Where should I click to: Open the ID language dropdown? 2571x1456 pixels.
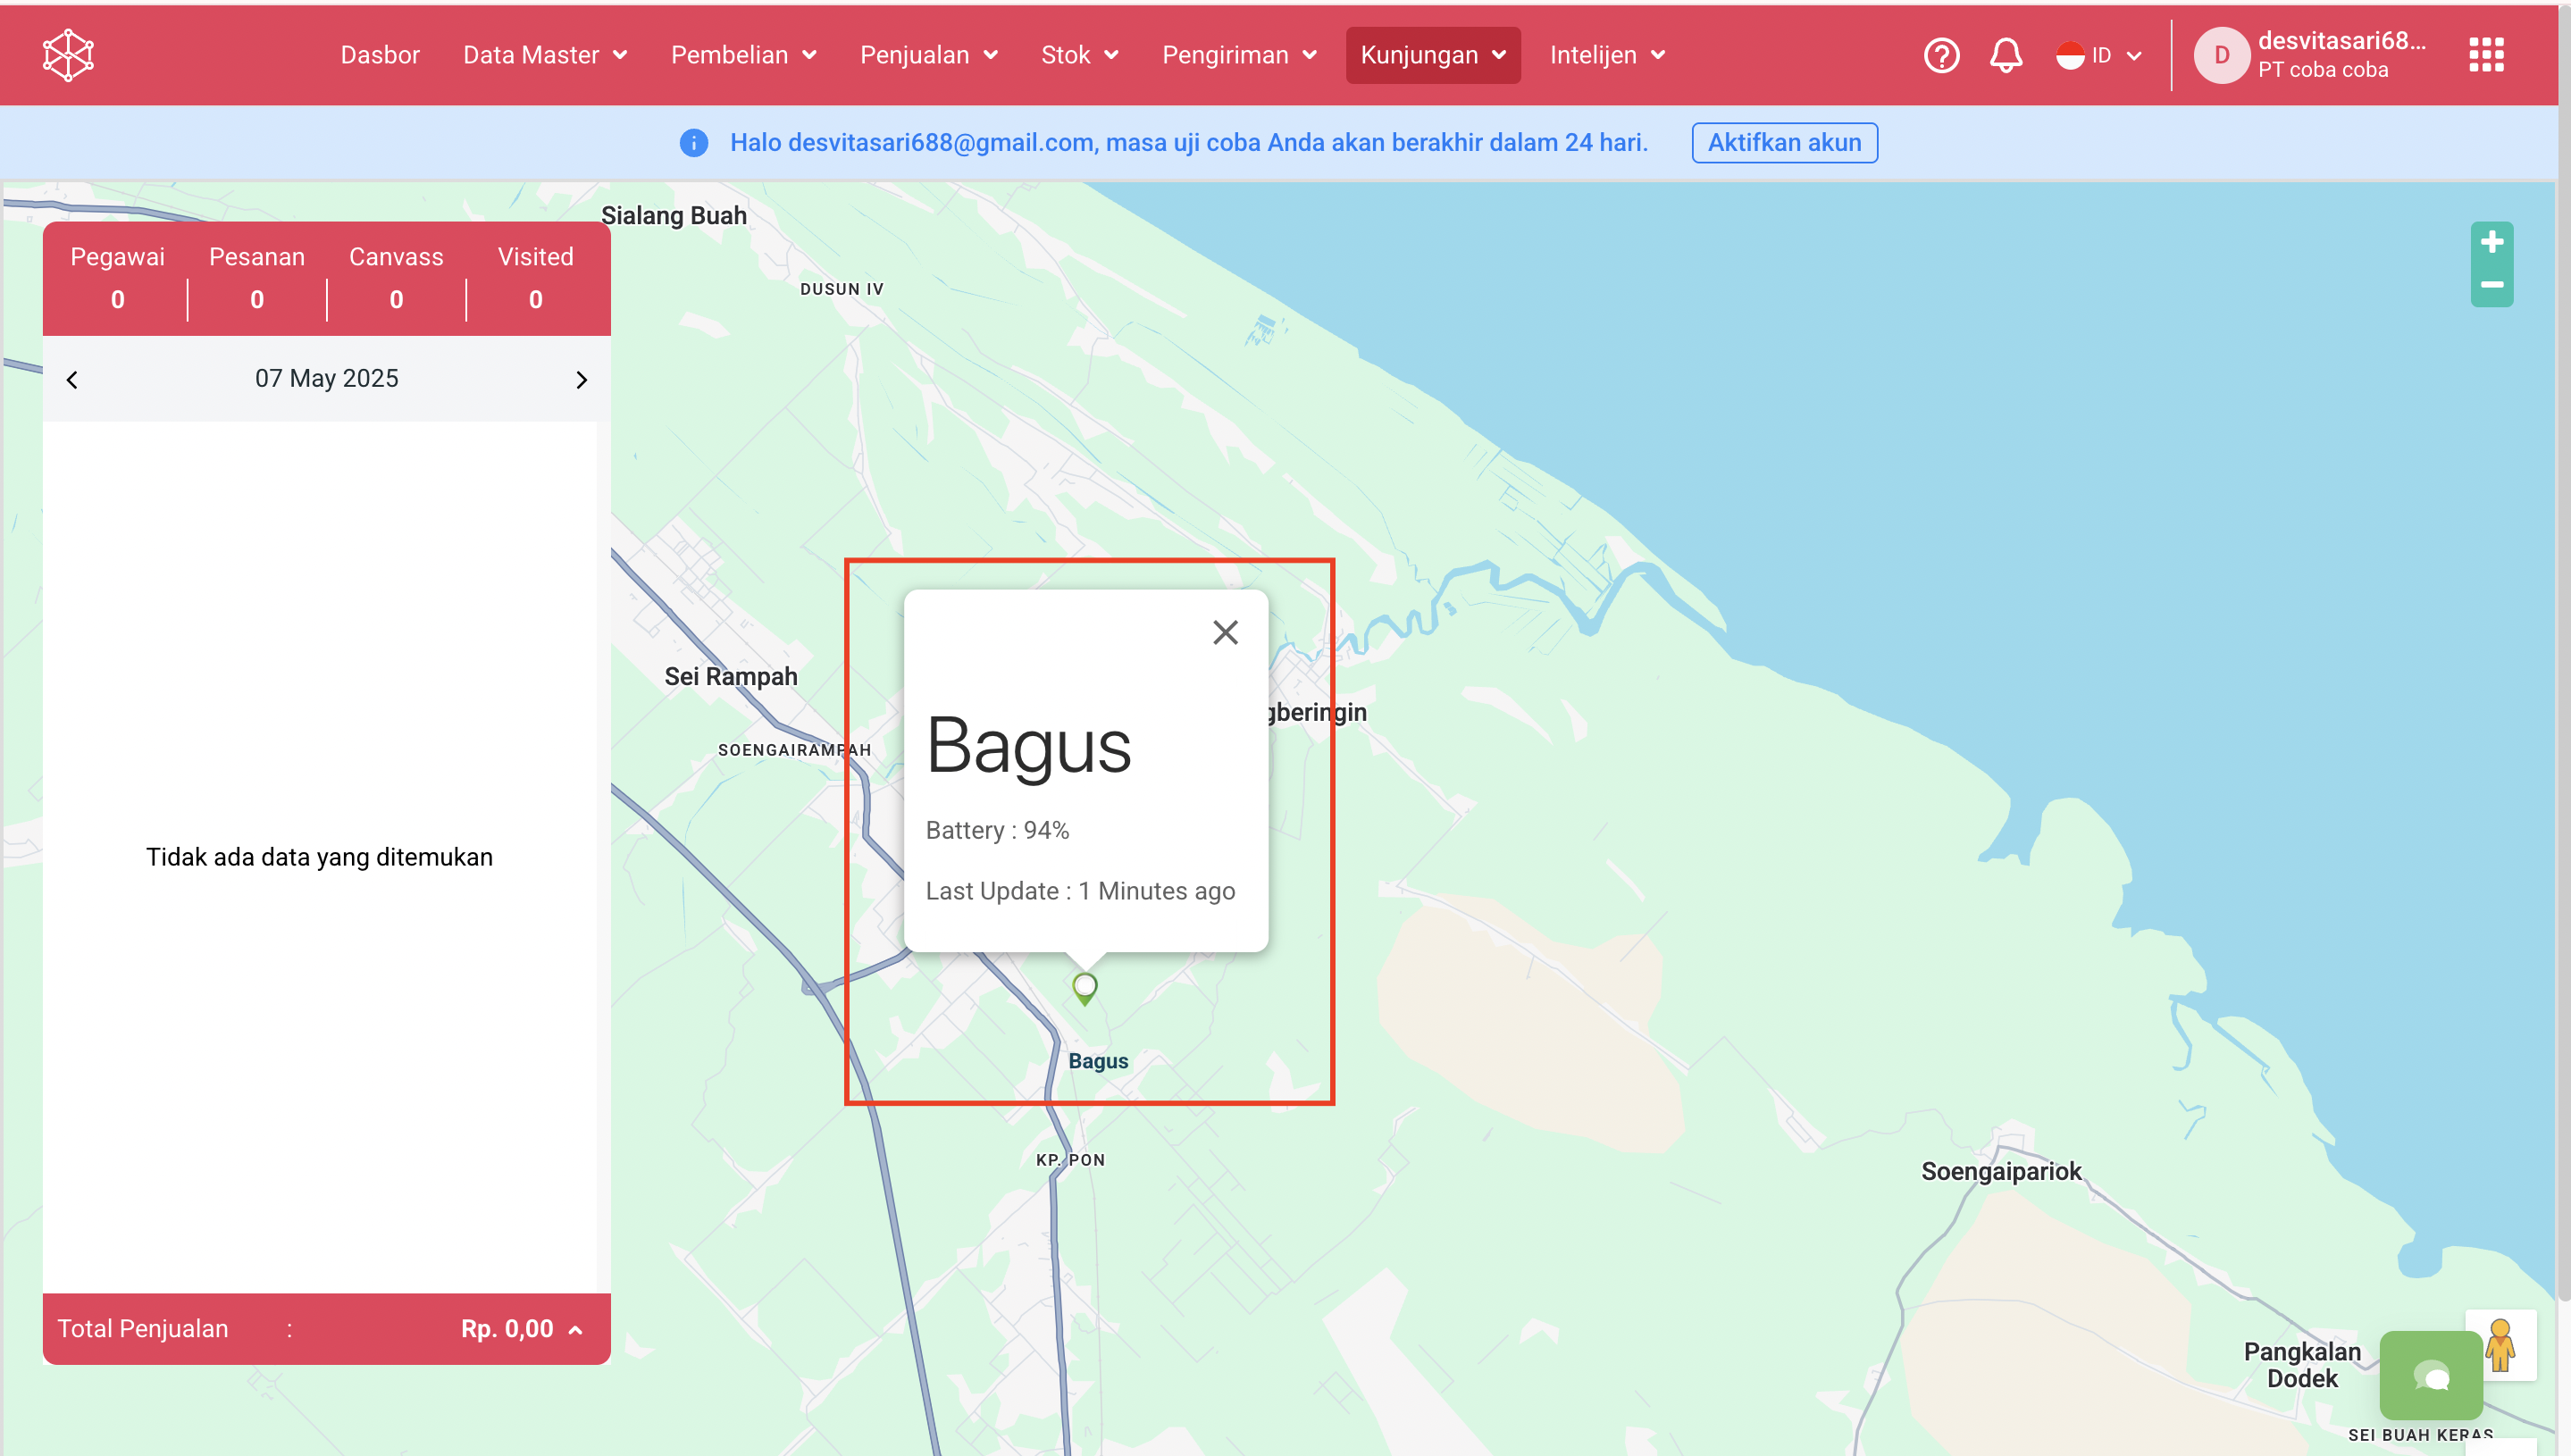pyautogui.click(x=2099, y=55)
